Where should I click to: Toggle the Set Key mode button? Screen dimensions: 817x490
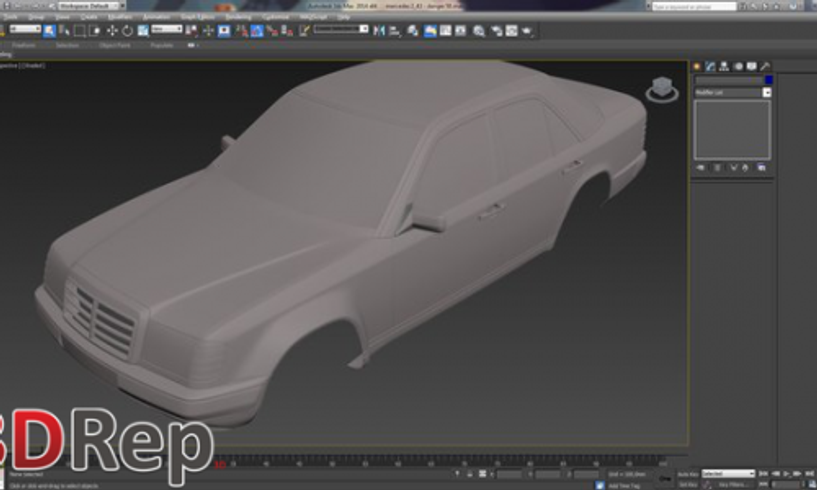[687, 484]
